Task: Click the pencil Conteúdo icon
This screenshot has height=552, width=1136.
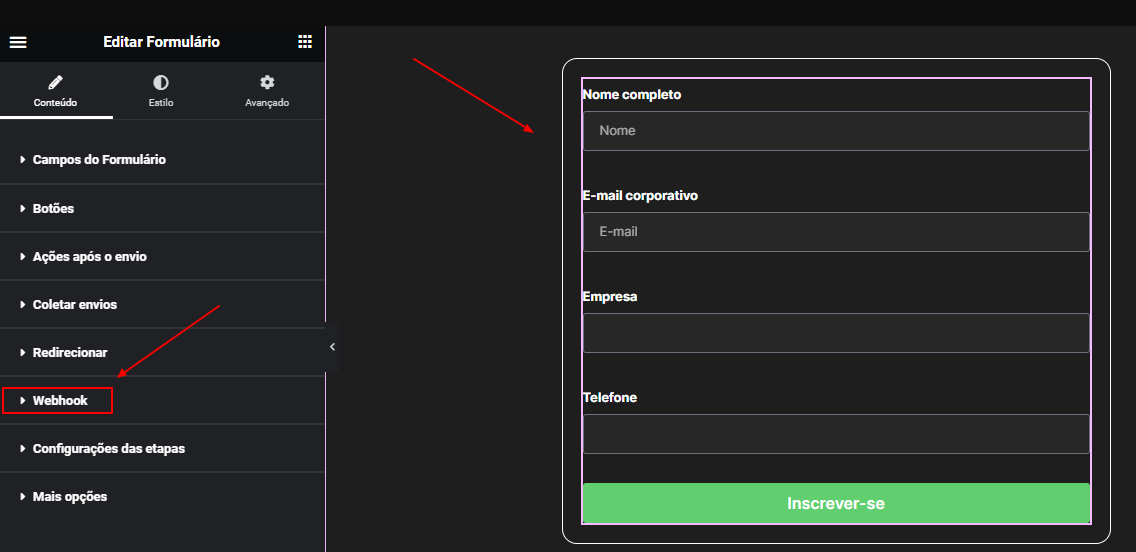Action: tap(56, 82)
